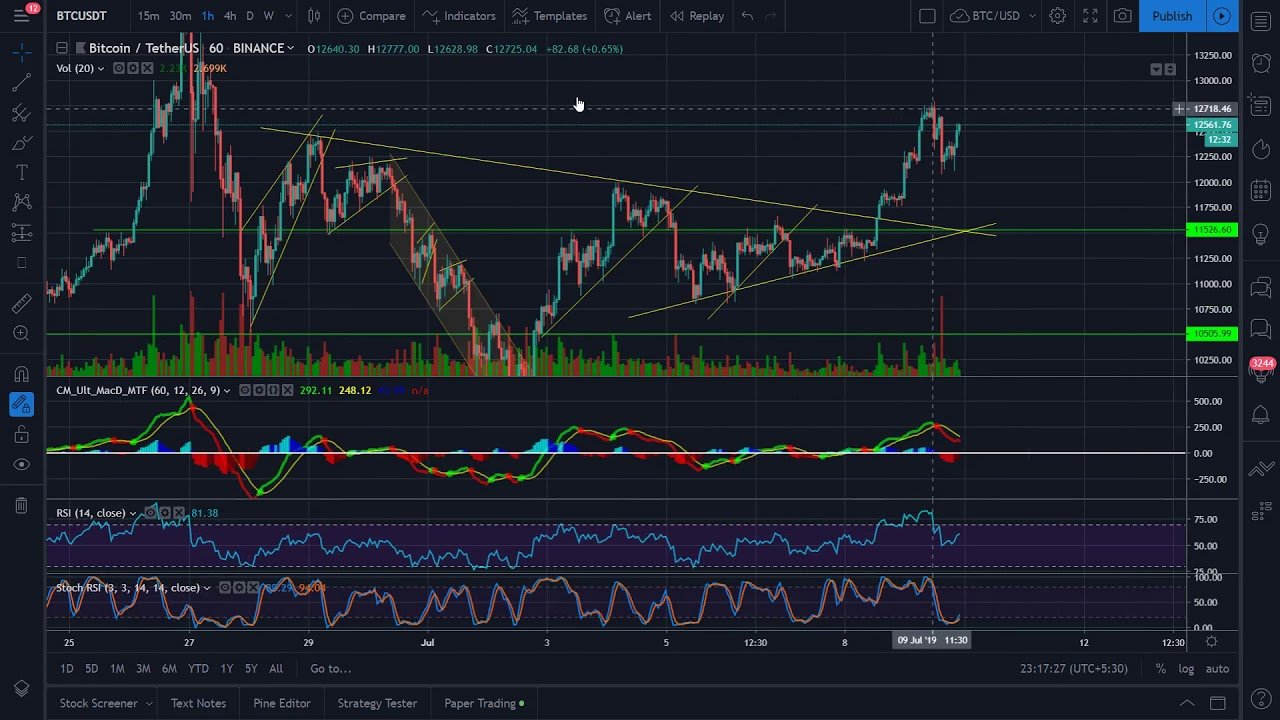Viewport: 1280px width, 720px height.
Task: Select the ruler measure tool
Action: tap(21, 303)
